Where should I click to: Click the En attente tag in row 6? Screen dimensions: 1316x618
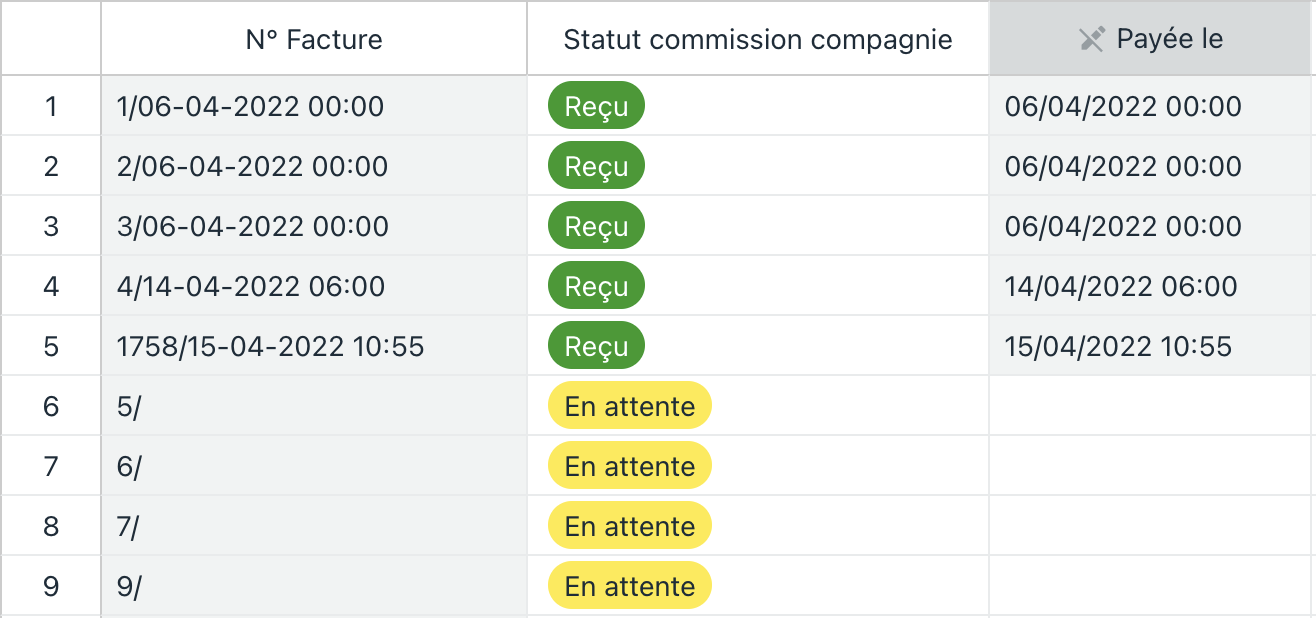click(x=629, y=406)
